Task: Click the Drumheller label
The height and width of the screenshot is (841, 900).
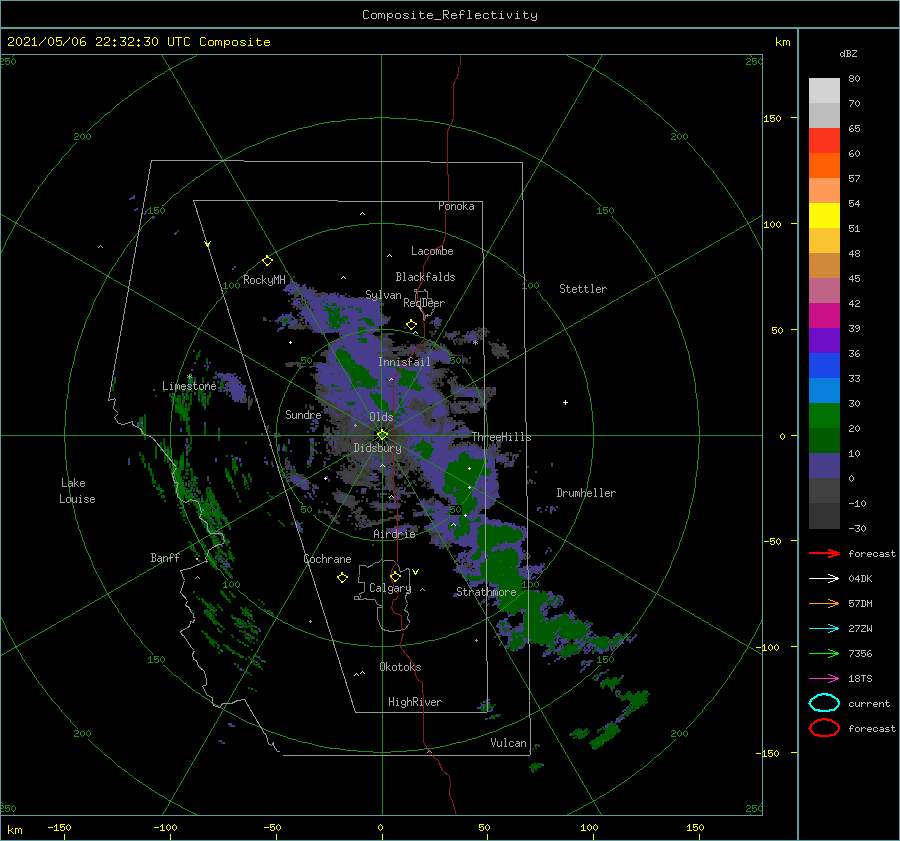Action: (586, 493)
